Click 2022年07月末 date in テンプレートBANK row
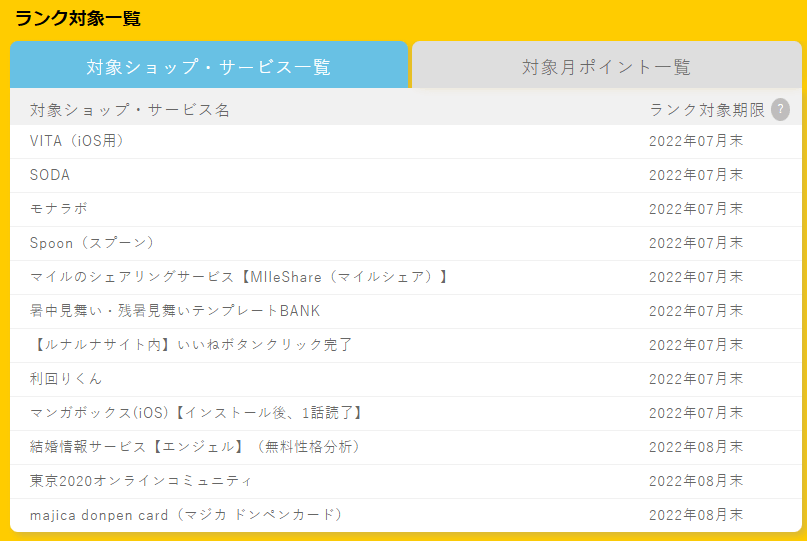 (x=696, y=311)
